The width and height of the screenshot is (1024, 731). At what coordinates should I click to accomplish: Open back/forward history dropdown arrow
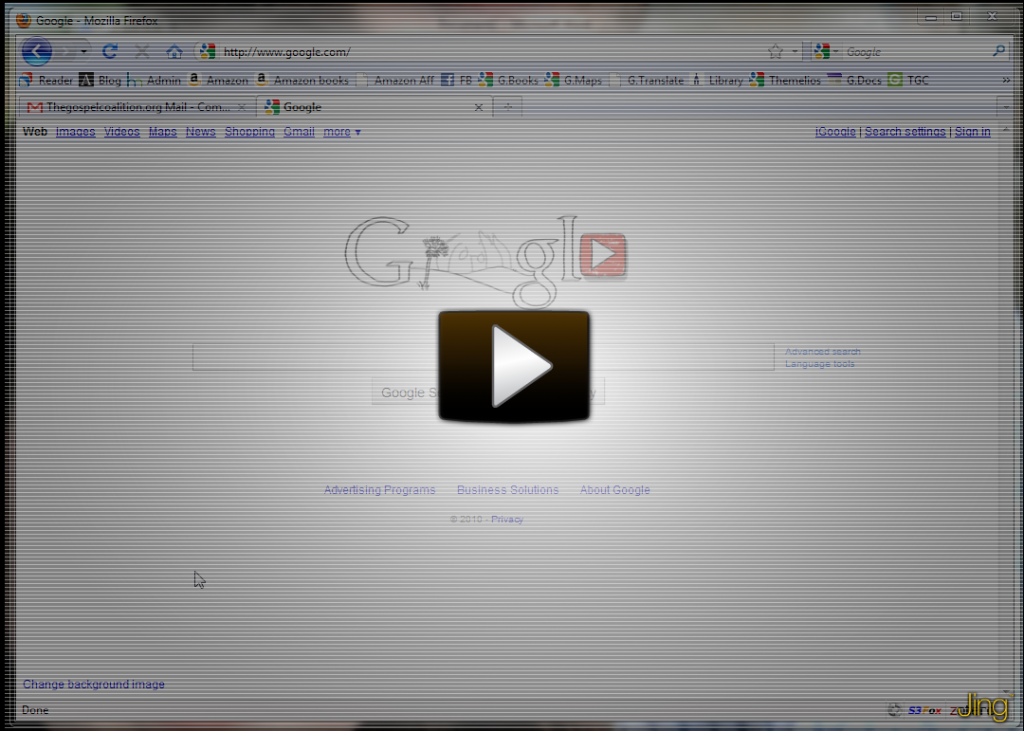(x=84, y=52)
